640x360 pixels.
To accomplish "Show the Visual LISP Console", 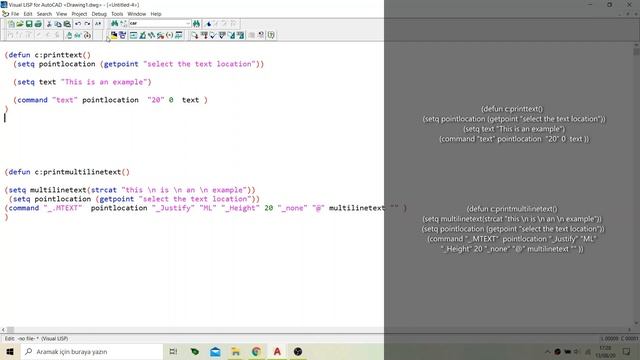I will pos(133,35).
